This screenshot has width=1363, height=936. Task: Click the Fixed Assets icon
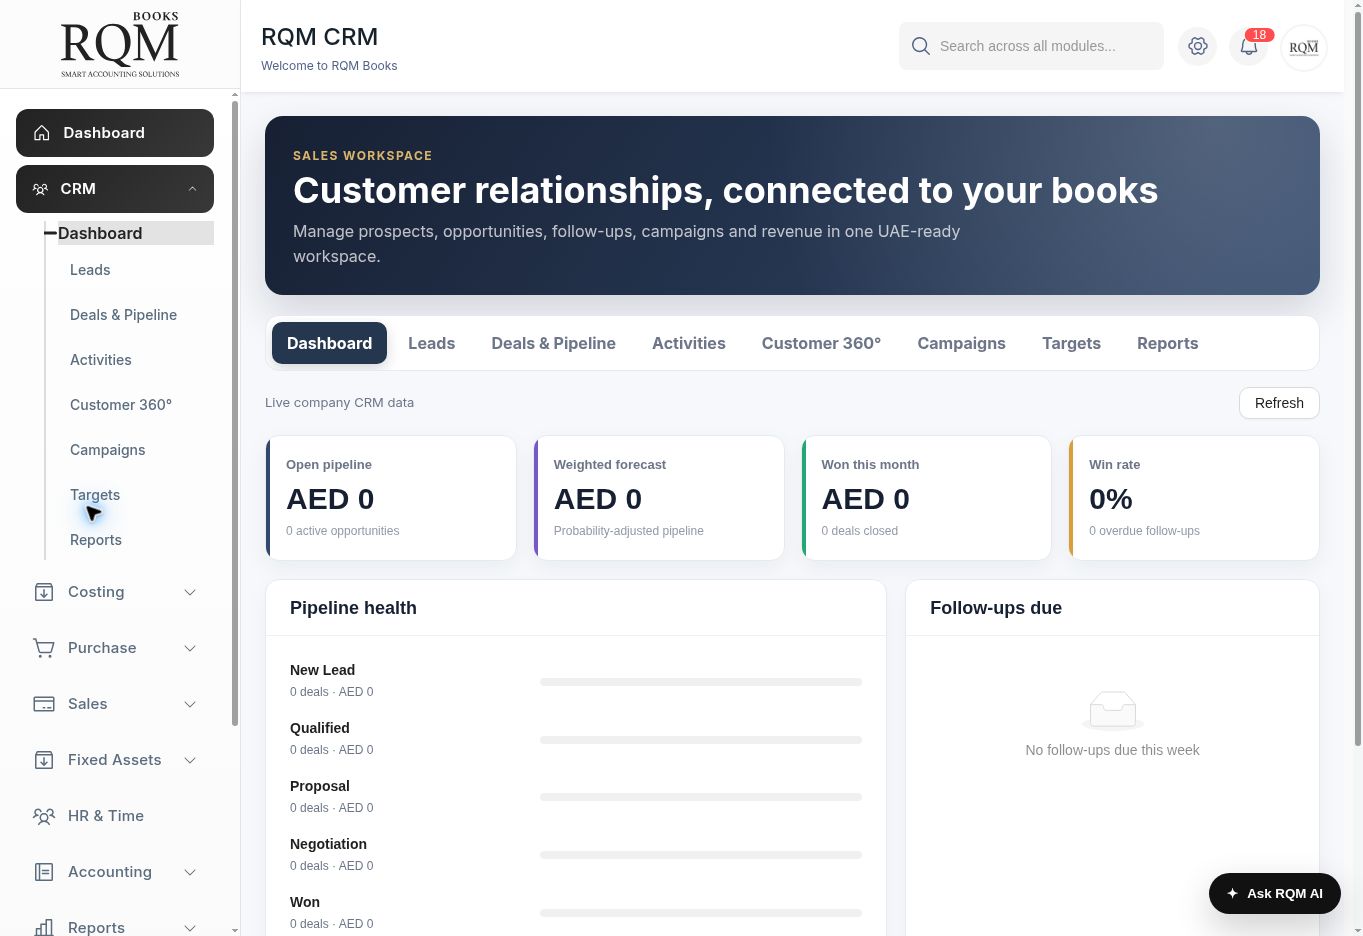coord(44,760)
